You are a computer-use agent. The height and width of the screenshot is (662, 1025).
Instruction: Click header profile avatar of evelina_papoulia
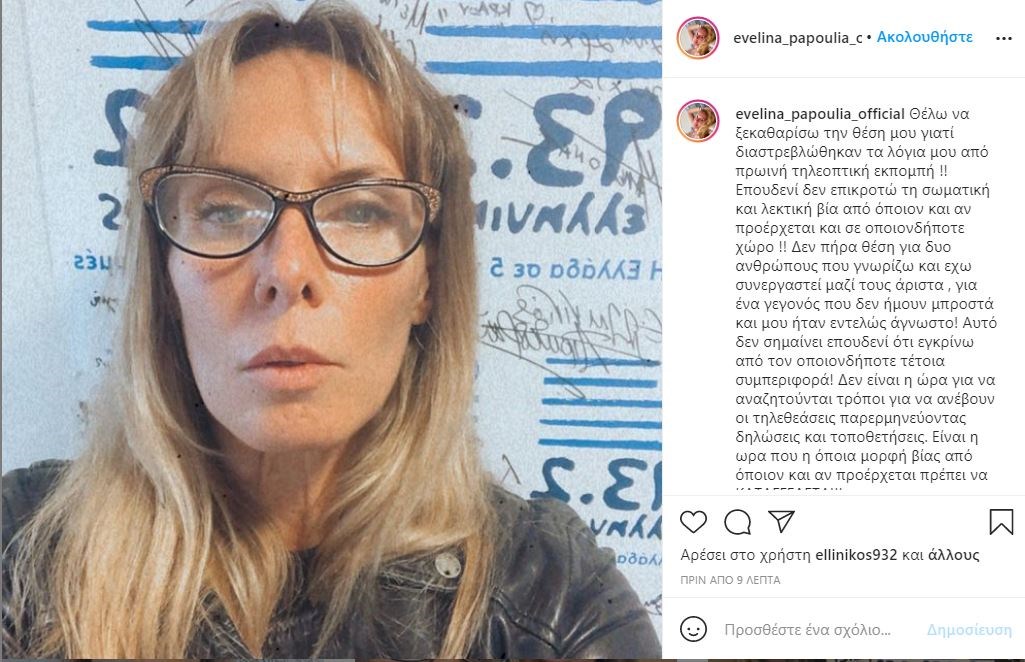tap(697, 38)
